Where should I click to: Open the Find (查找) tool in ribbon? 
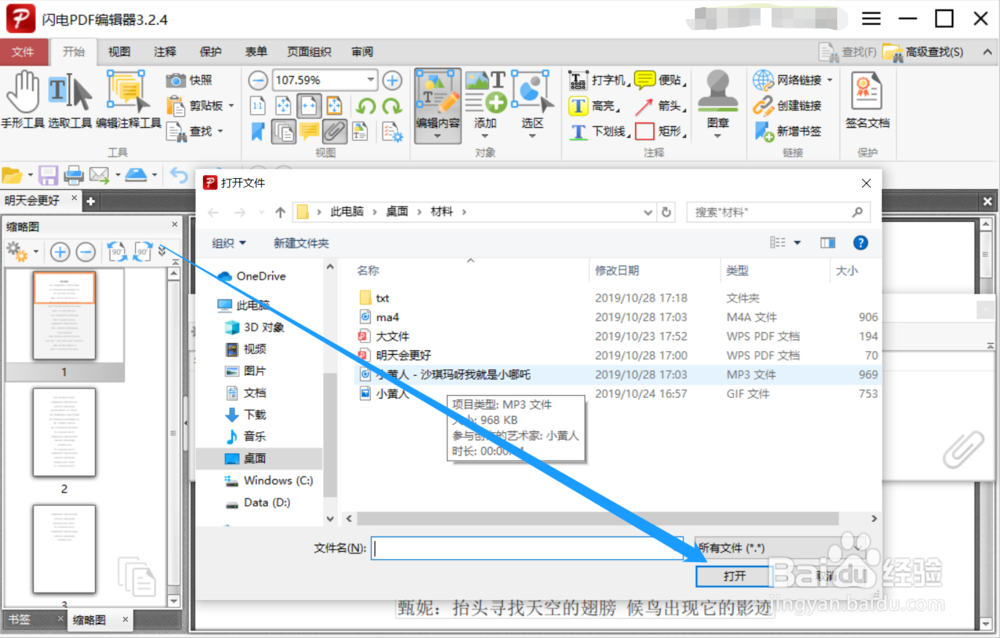click(195, 131)
